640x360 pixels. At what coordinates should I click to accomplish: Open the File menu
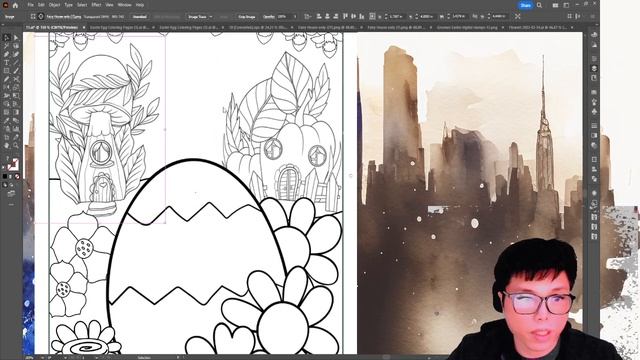coord(31,5)
